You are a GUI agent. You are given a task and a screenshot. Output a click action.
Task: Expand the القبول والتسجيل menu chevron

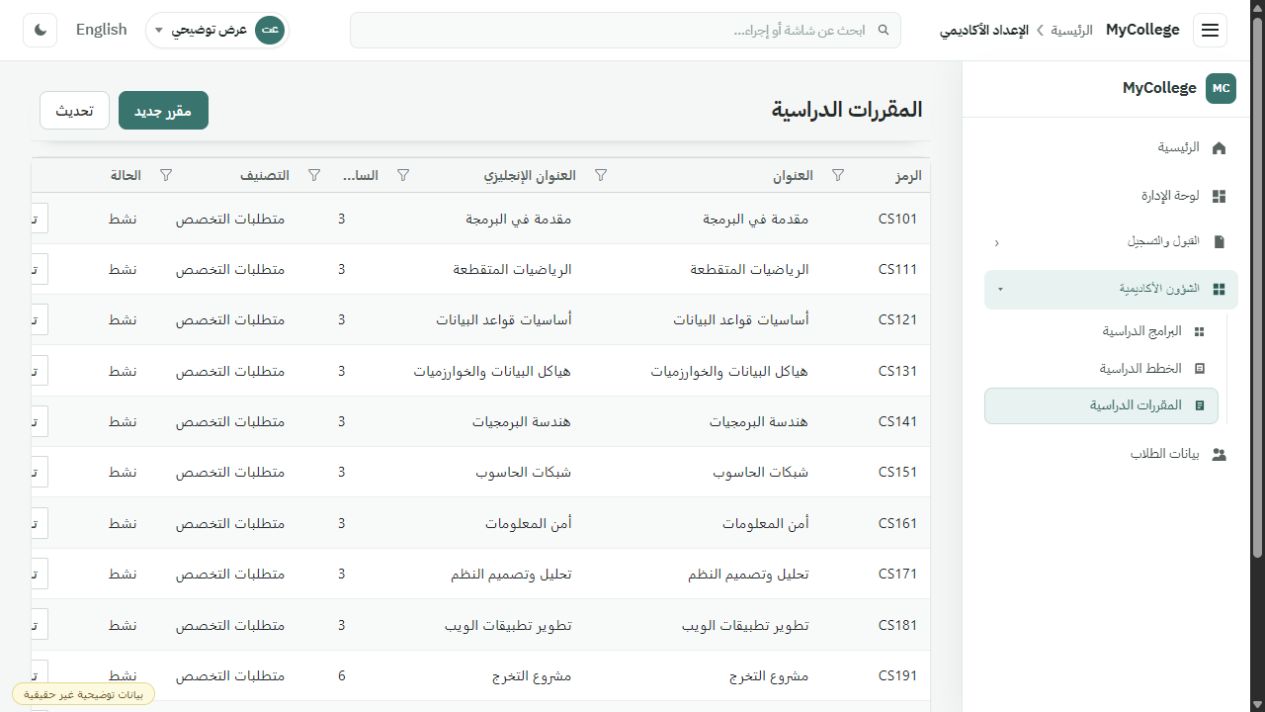pyautogui.click(x=996, y=242)
